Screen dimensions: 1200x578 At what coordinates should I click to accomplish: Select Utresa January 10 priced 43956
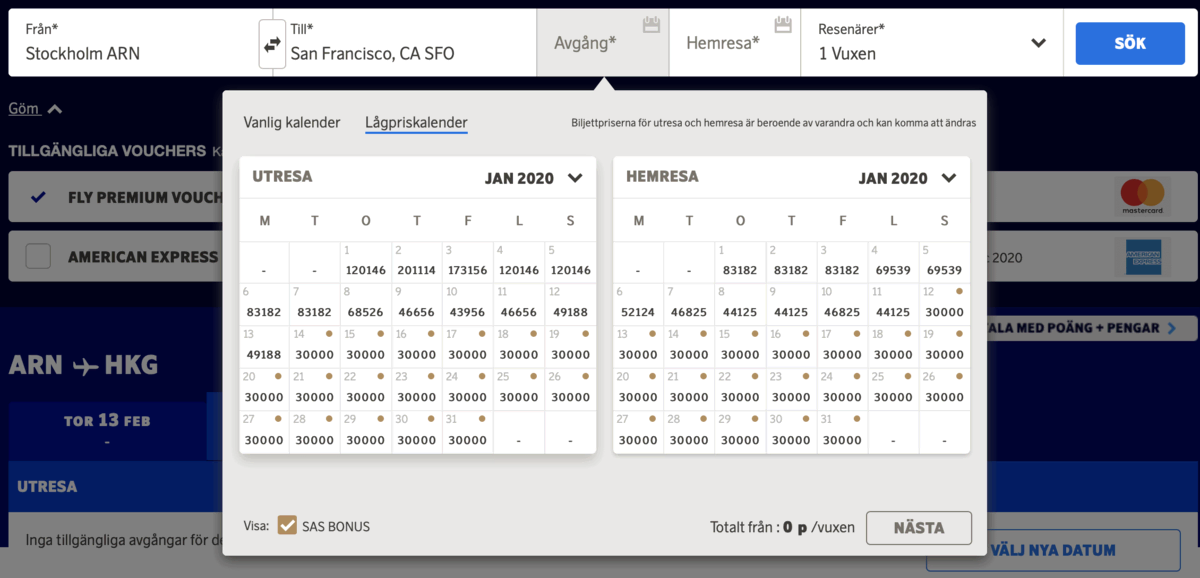[x=468, y=304]
